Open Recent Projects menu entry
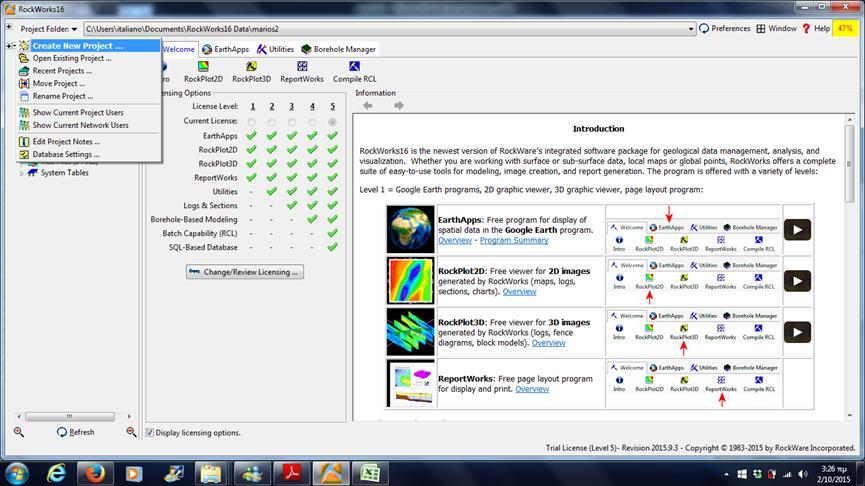This screenshot has height=486, width=865. tap(89, 71)
